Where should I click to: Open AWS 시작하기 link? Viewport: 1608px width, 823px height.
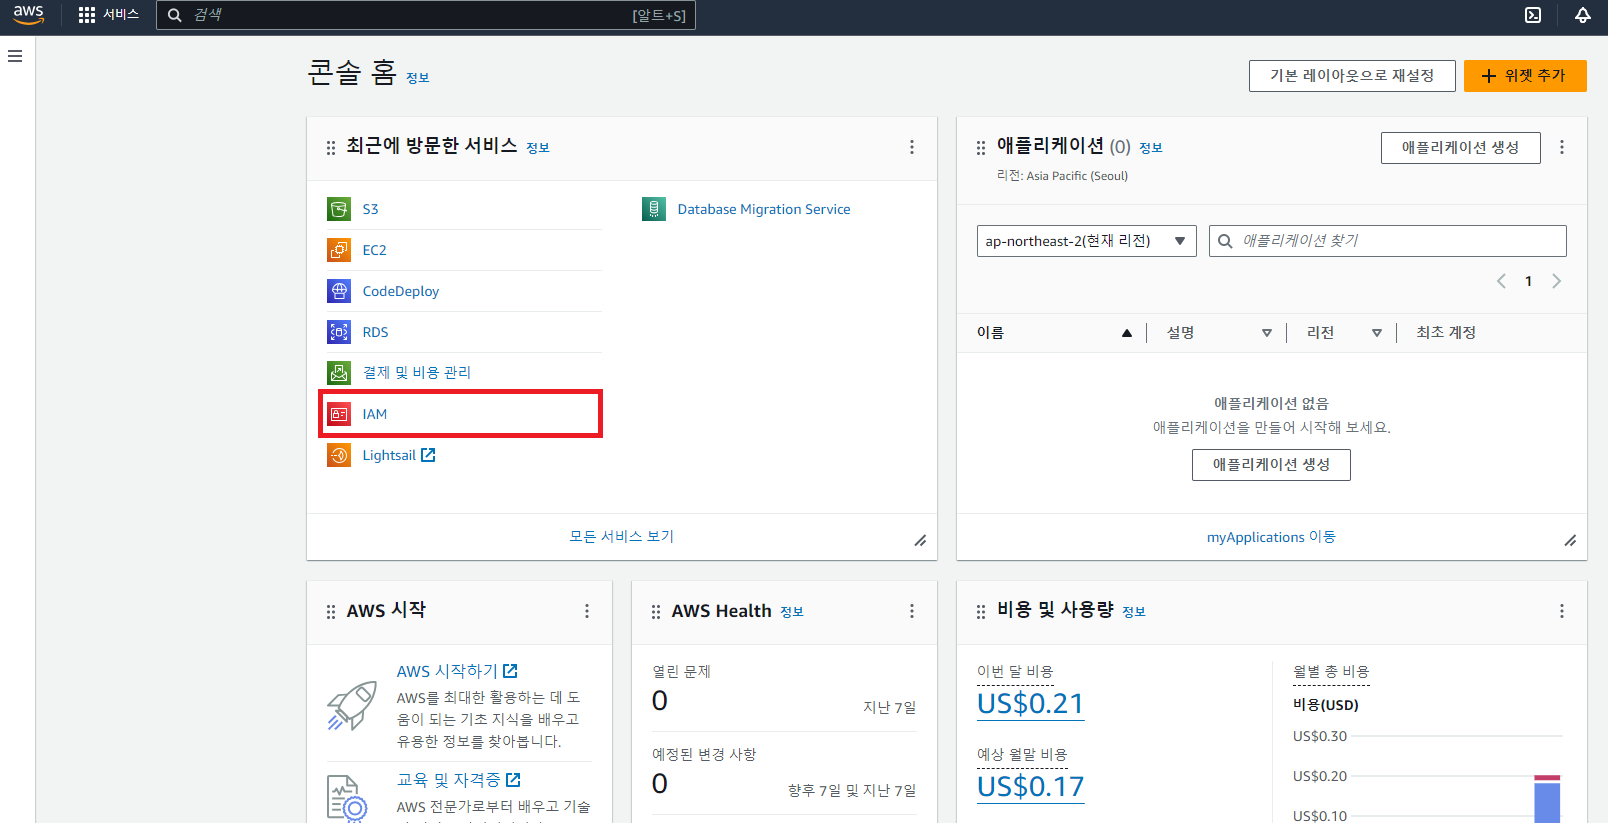457,671
